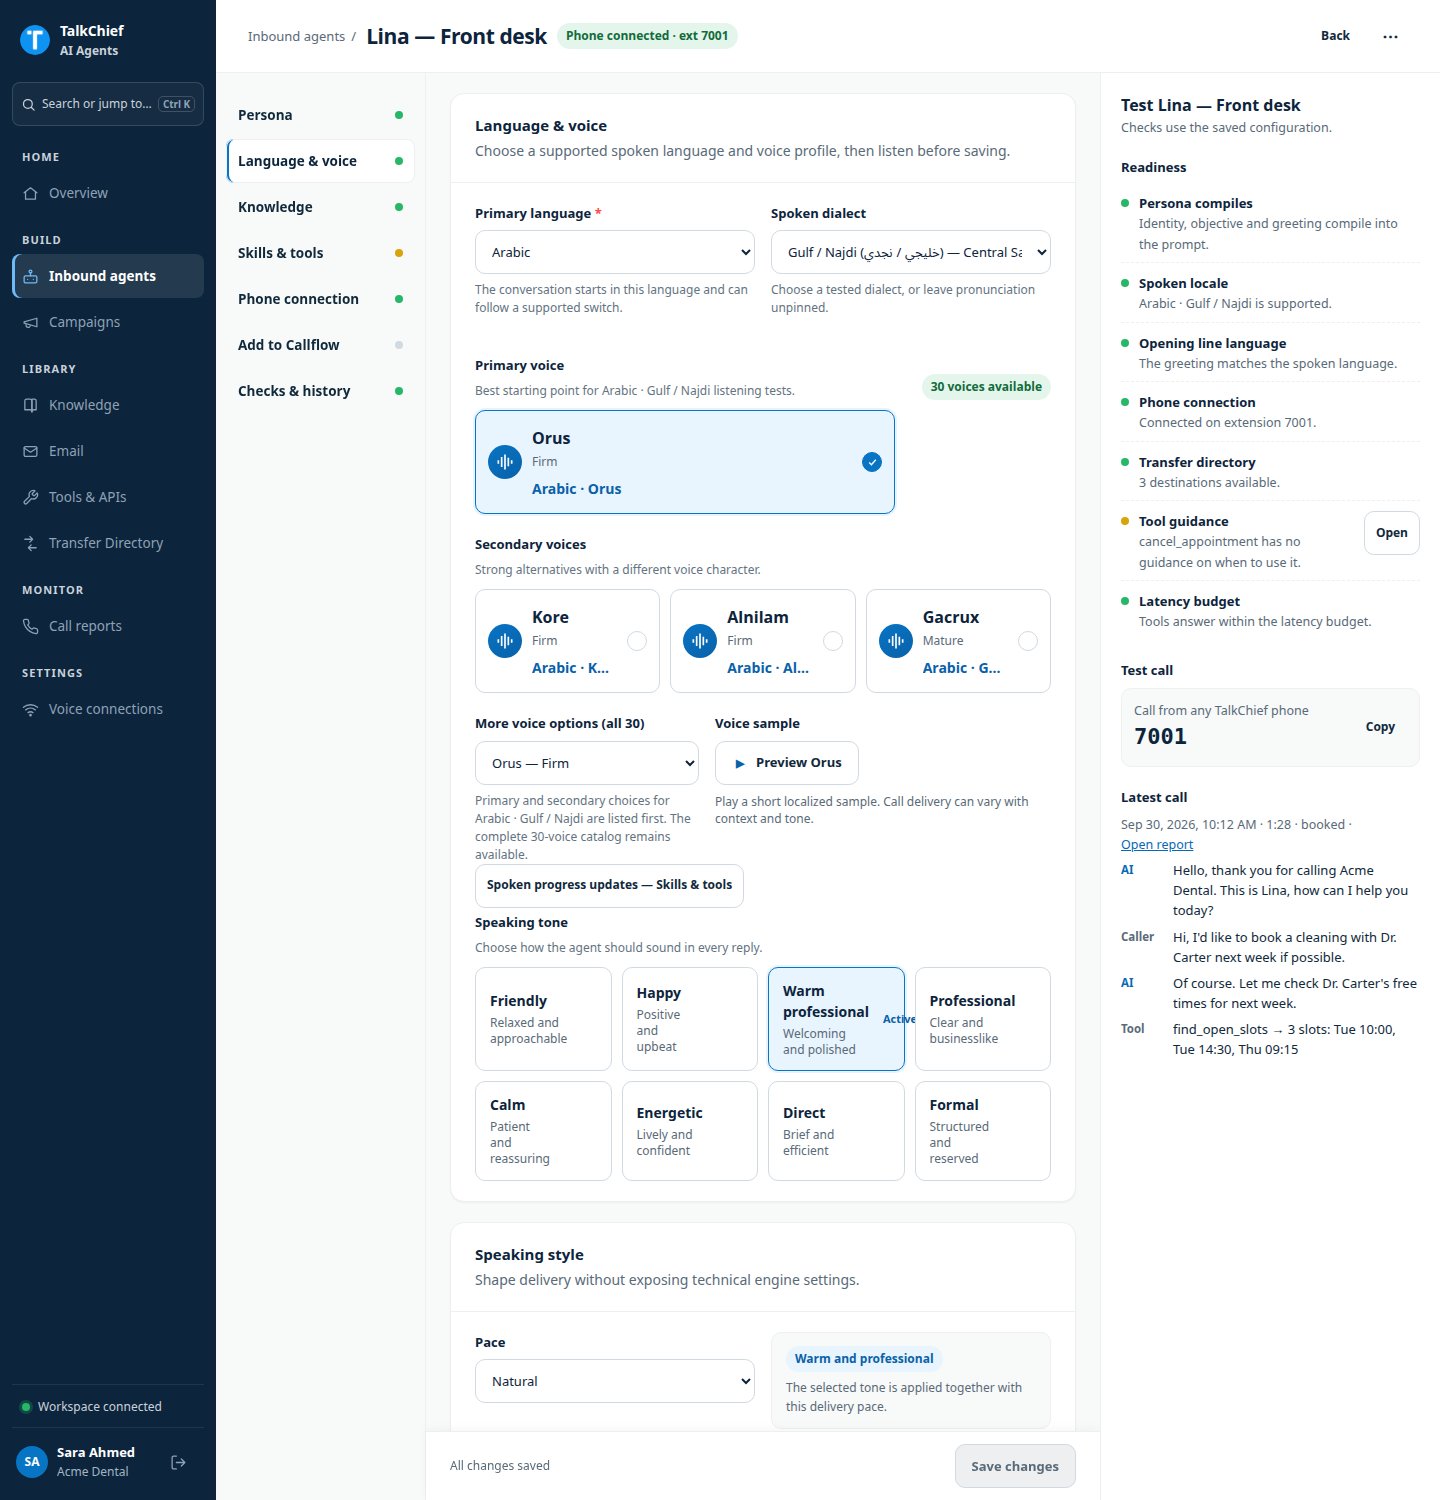Open the three-dot more options menu
This screenshot has height=1500, width=1440.
point(1390,36)
